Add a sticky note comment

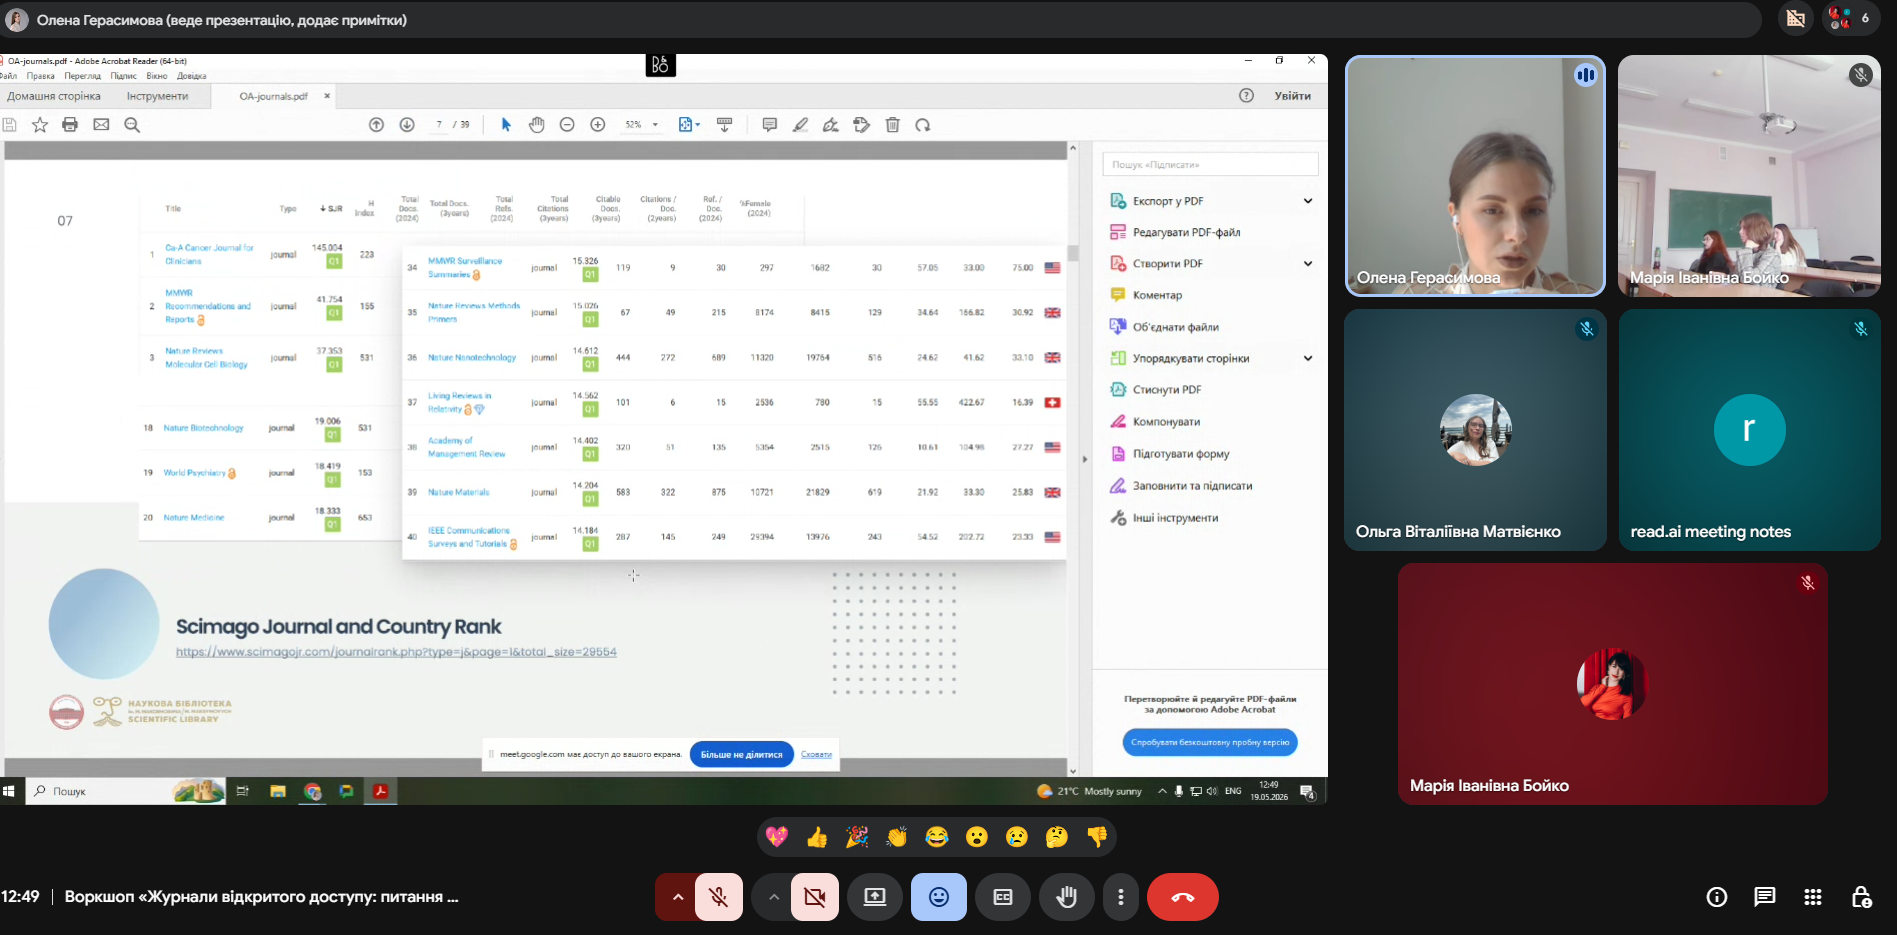pos(770,125)
